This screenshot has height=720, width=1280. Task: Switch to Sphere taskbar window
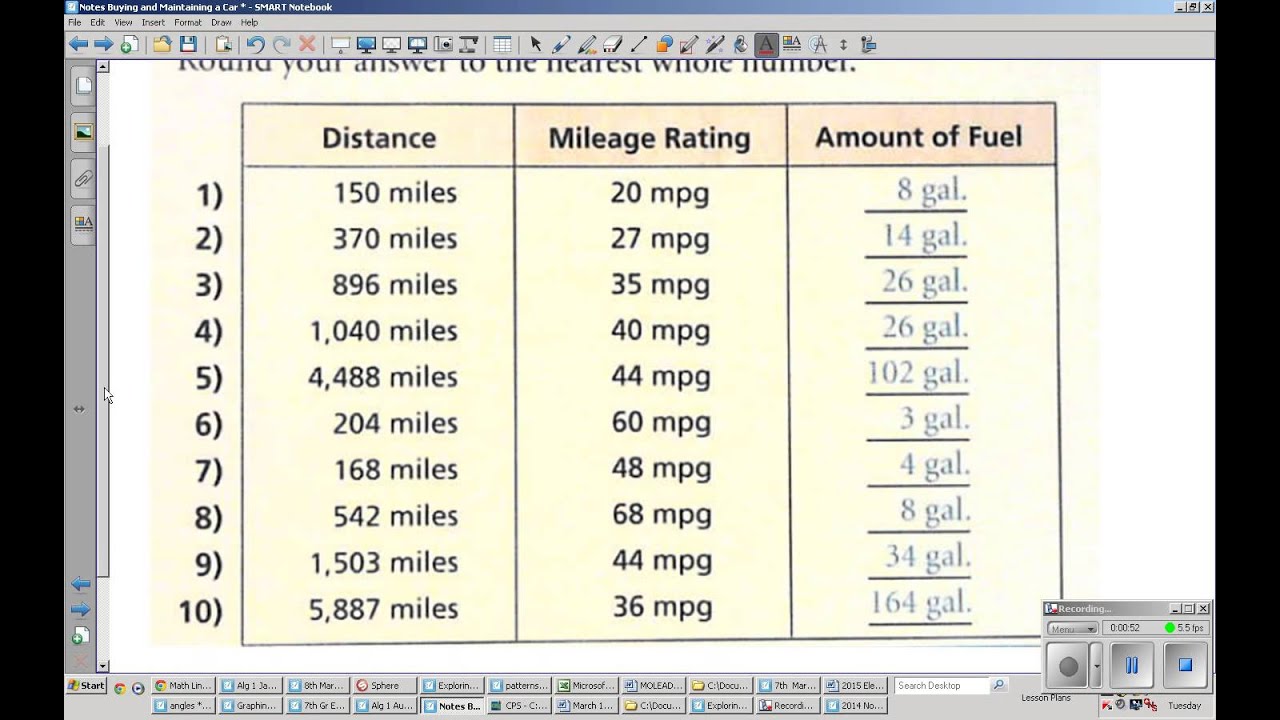pos(384,686)
